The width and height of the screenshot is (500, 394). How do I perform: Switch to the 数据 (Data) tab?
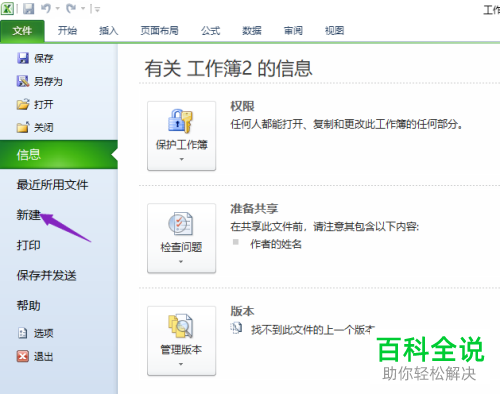(252, 31)
